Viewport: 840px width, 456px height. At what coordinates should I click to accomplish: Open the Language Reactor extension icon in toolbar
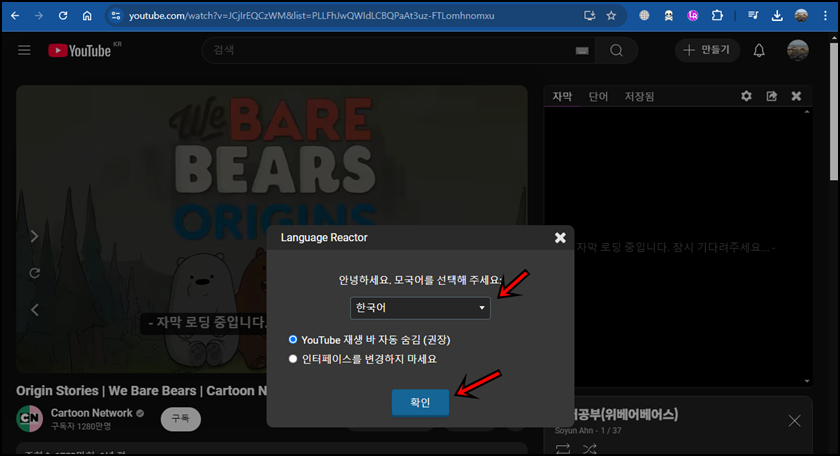pos(693,16)
